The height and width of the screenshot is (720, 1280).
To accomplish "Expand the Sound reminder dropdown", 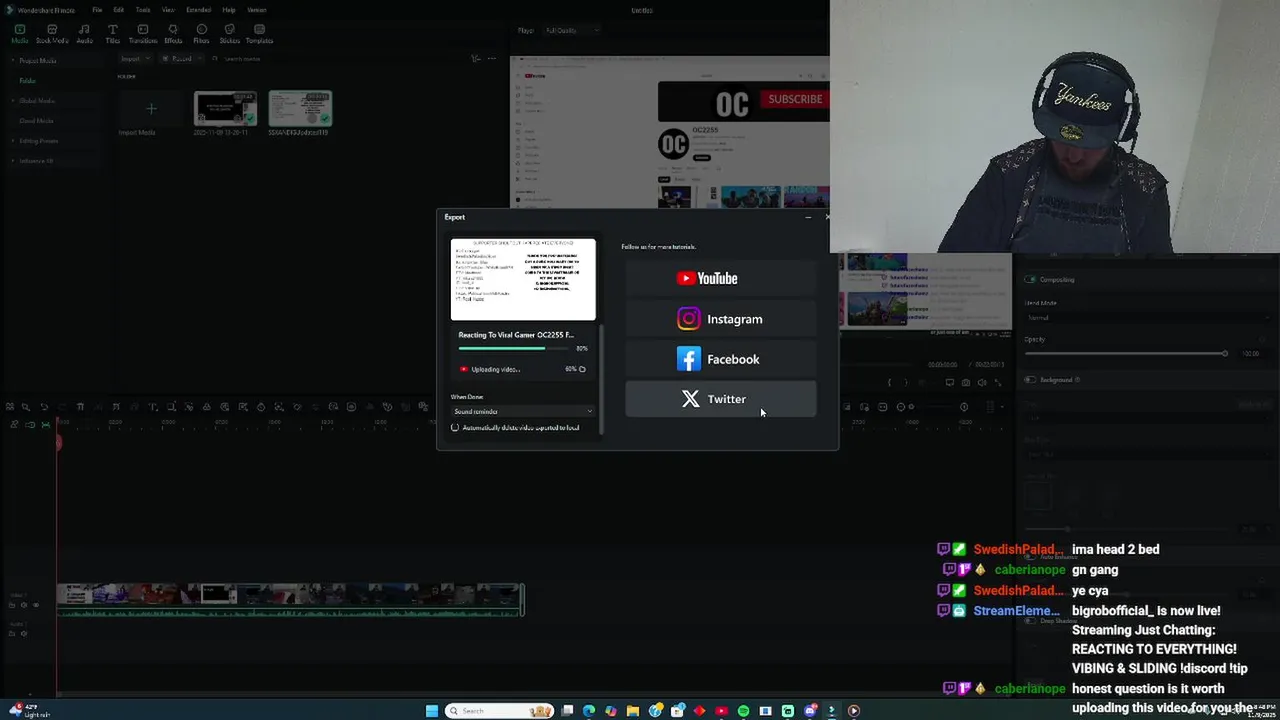I will (523, 411).
